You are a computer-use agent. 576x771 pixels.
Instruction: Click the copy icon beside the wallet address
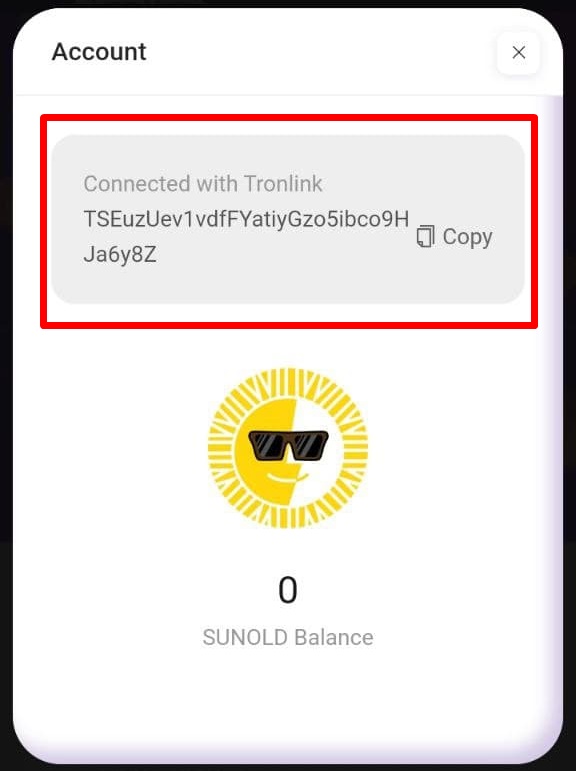(x=425, y=237)
